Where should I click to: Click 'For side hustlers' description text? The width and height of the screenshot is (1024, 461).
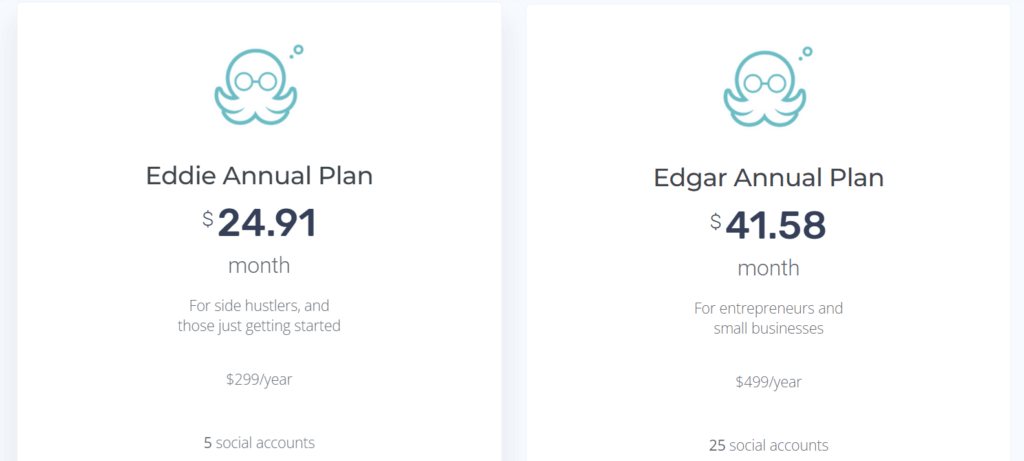(259, 305)
